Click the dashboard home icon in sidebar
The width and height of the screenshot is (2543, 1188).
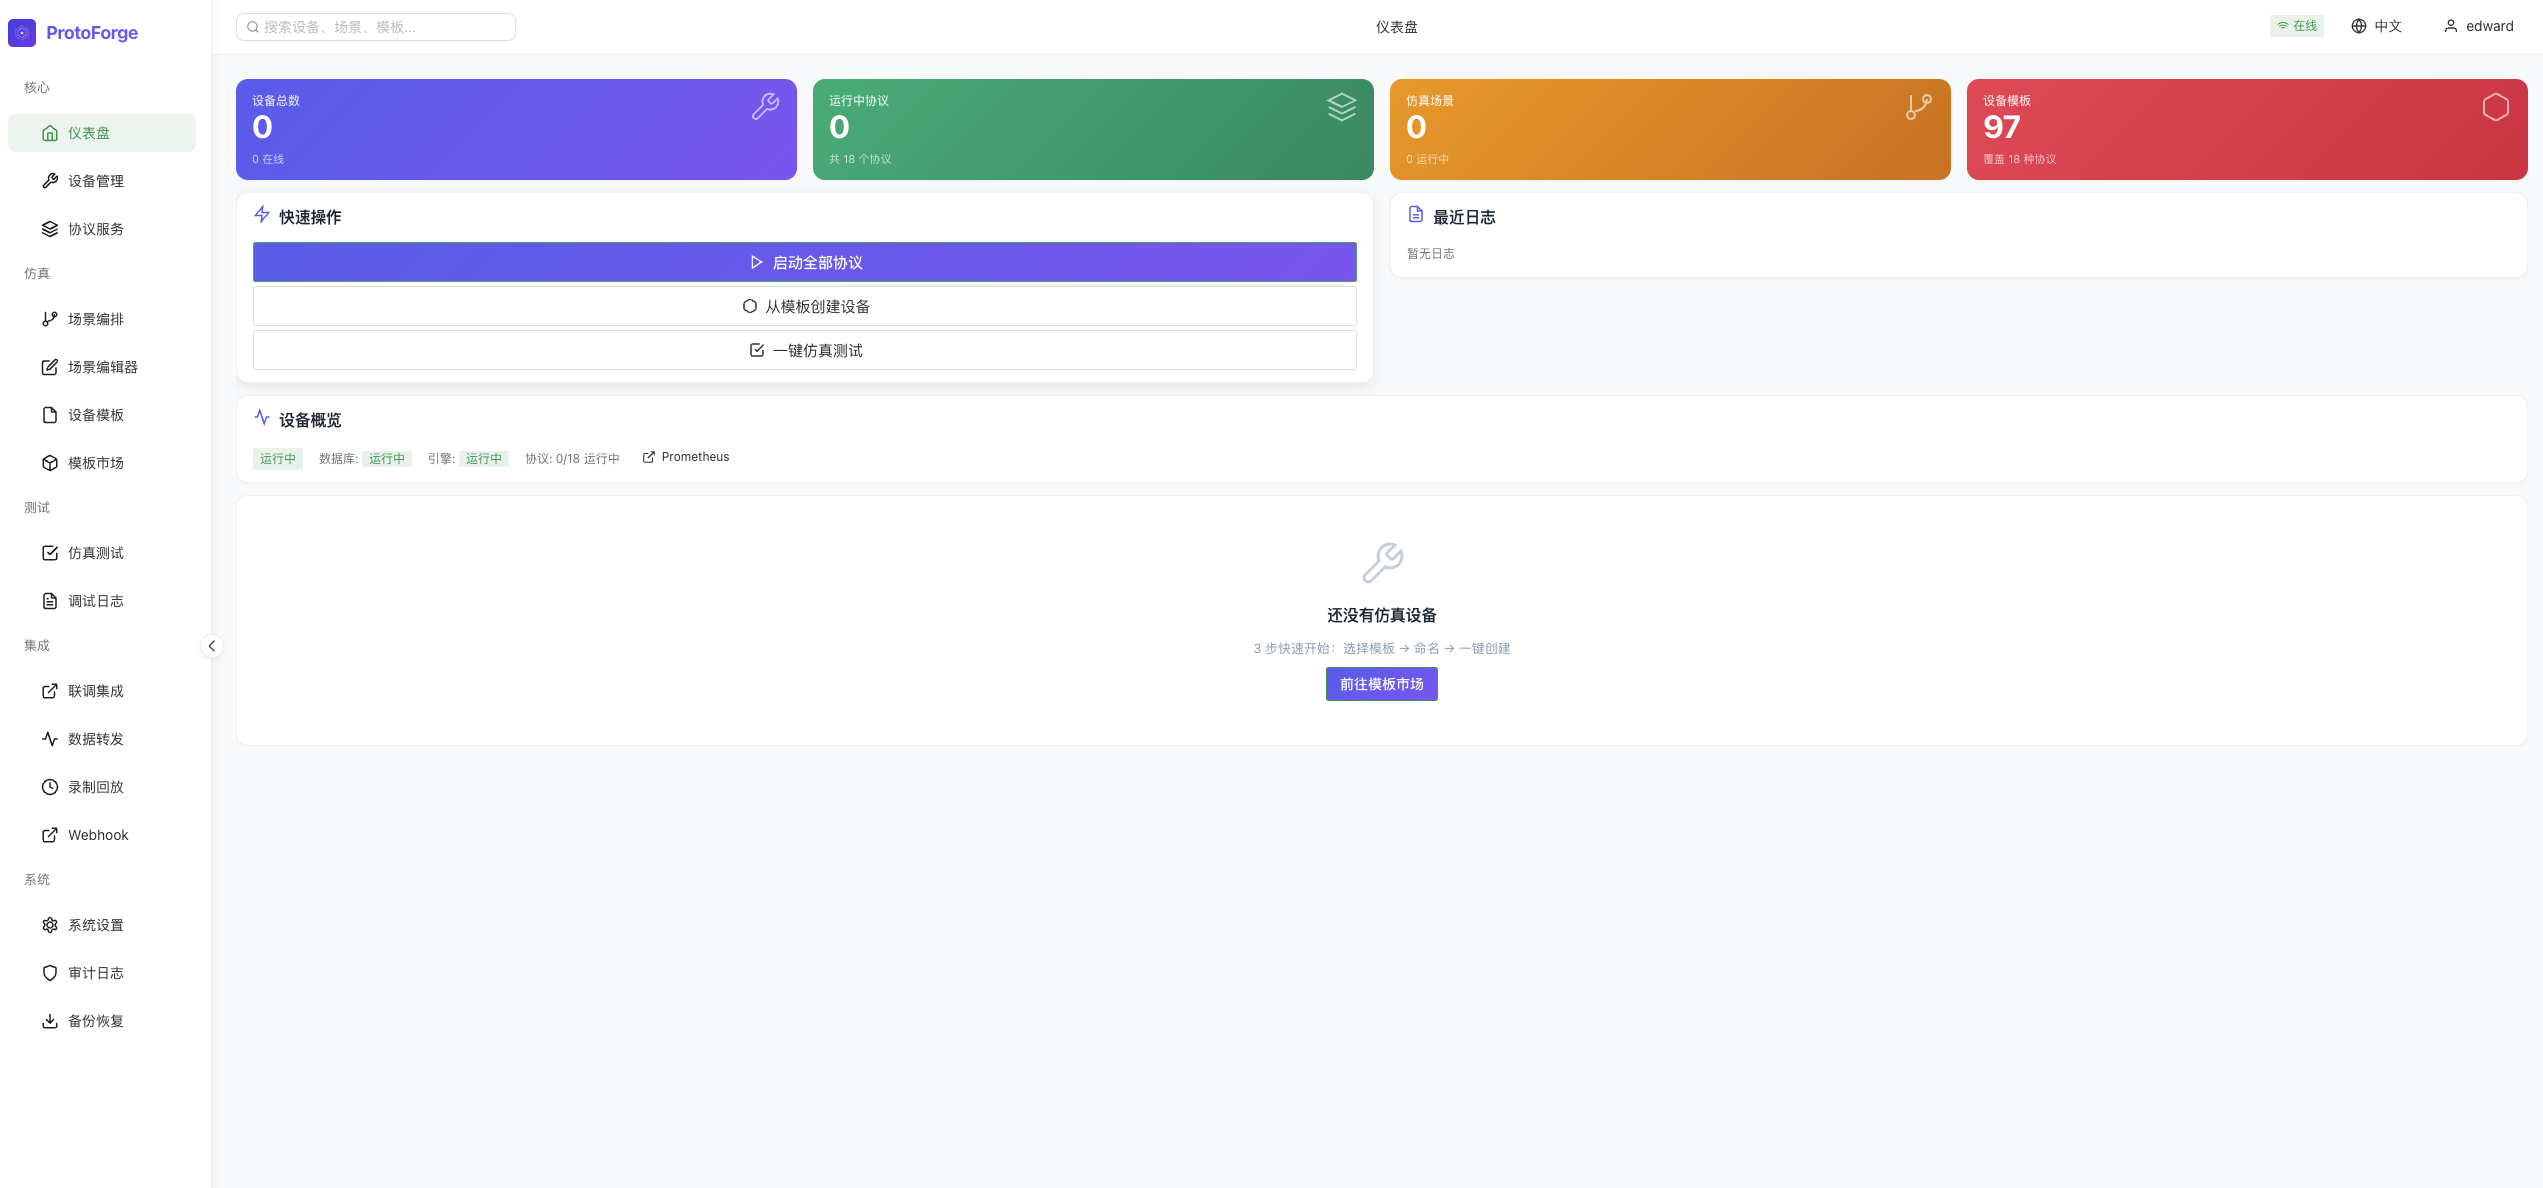[50, 133]
